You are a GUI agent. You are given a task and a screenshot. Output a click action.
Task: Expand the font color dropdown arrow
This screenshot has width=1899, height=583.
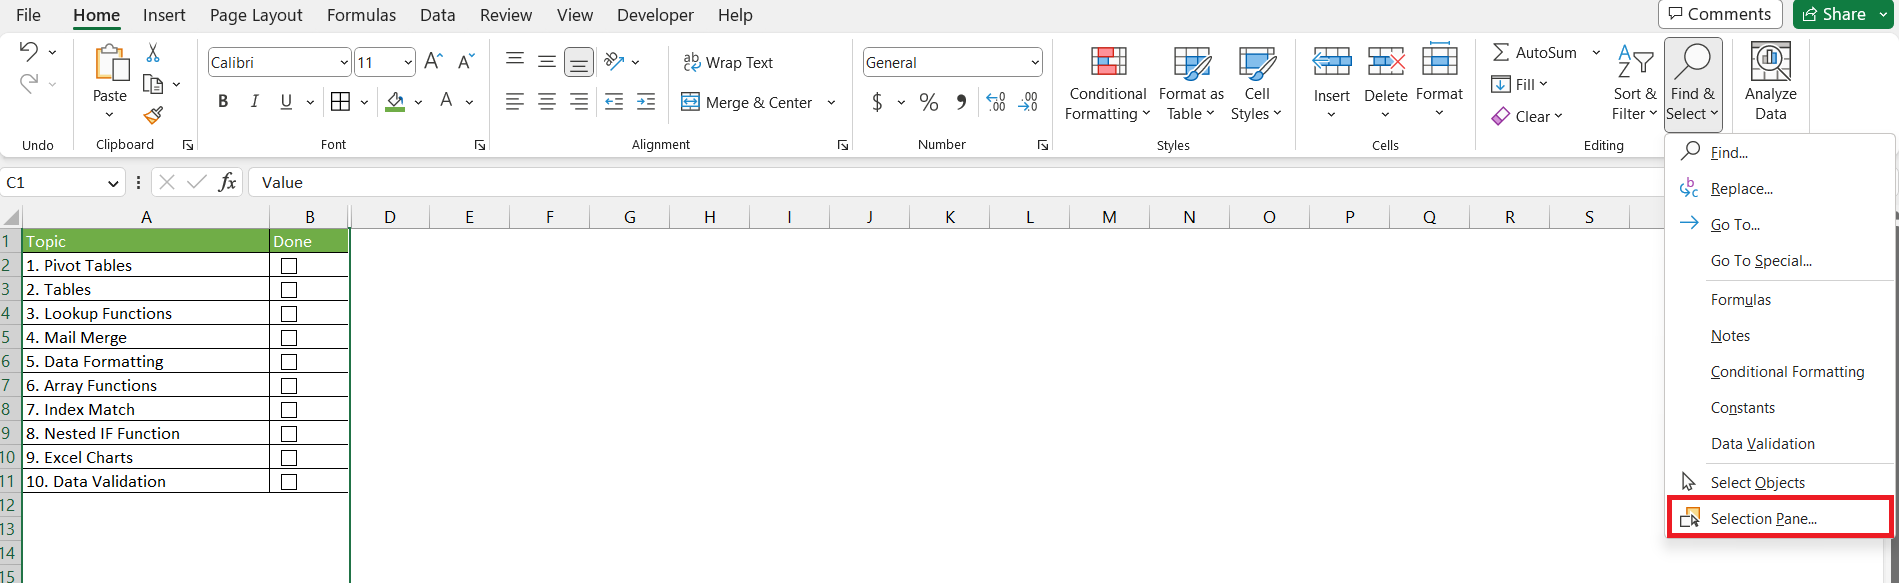(470, 101)
